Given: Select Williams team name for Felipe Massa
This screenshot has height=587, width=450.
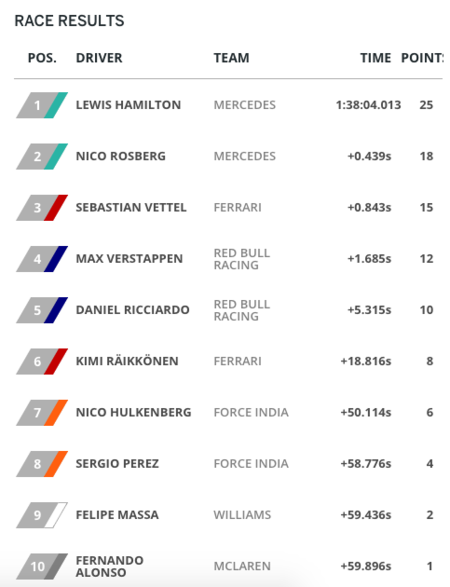Looking at the screenshot, I should (242, 515).
